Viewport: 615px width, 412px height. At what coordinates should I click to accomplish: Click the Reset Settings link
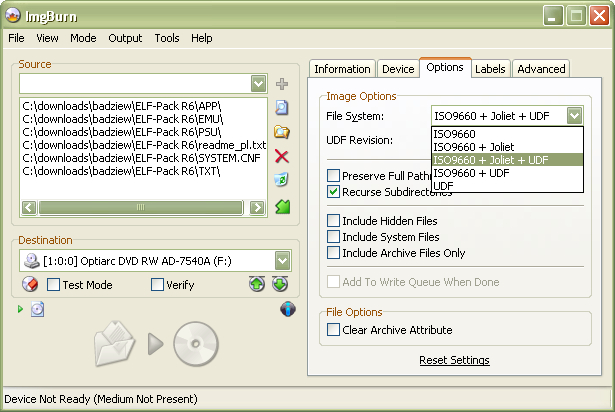tap(454, 360)
